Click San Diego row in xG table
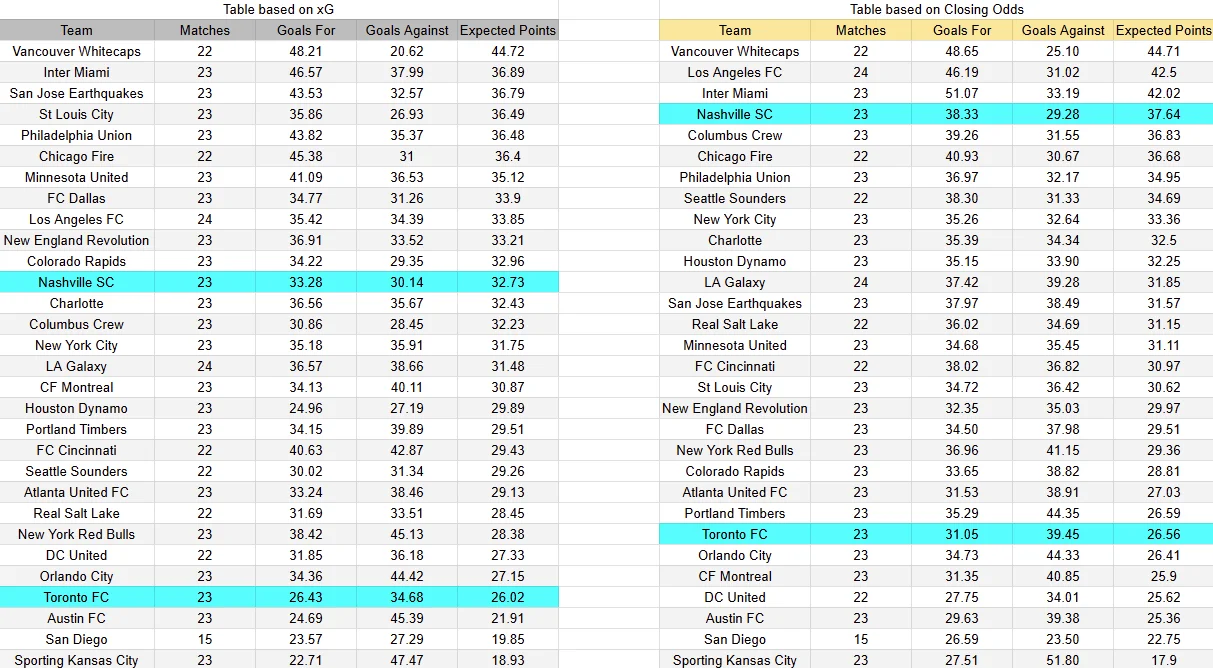This screenshot has width=1213, height=668. tap(278, 639)
